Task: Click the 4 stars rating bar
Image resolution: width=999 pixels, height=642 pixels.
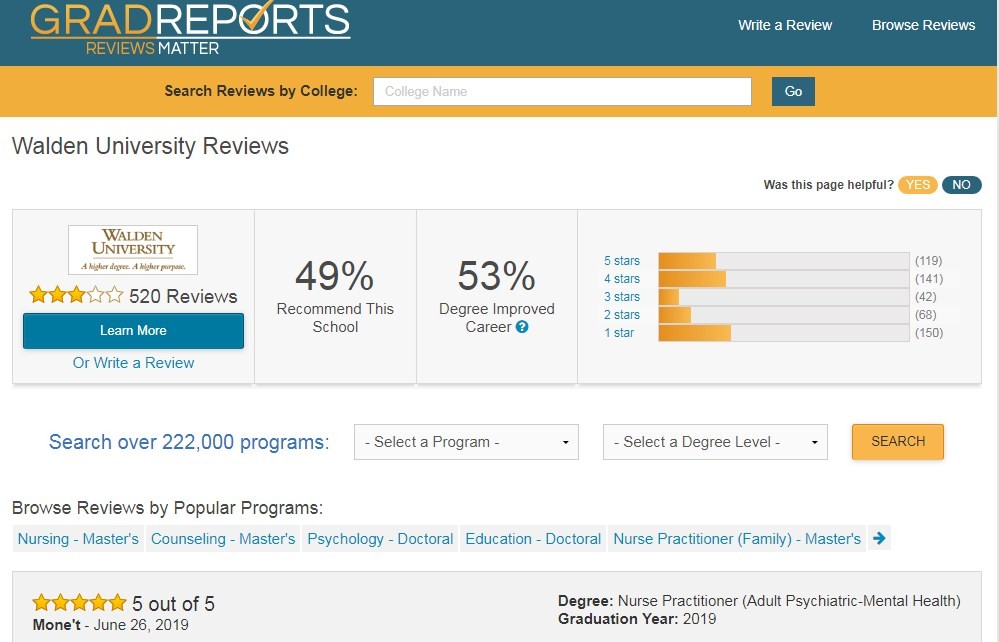Action: [x=784, y=278]
